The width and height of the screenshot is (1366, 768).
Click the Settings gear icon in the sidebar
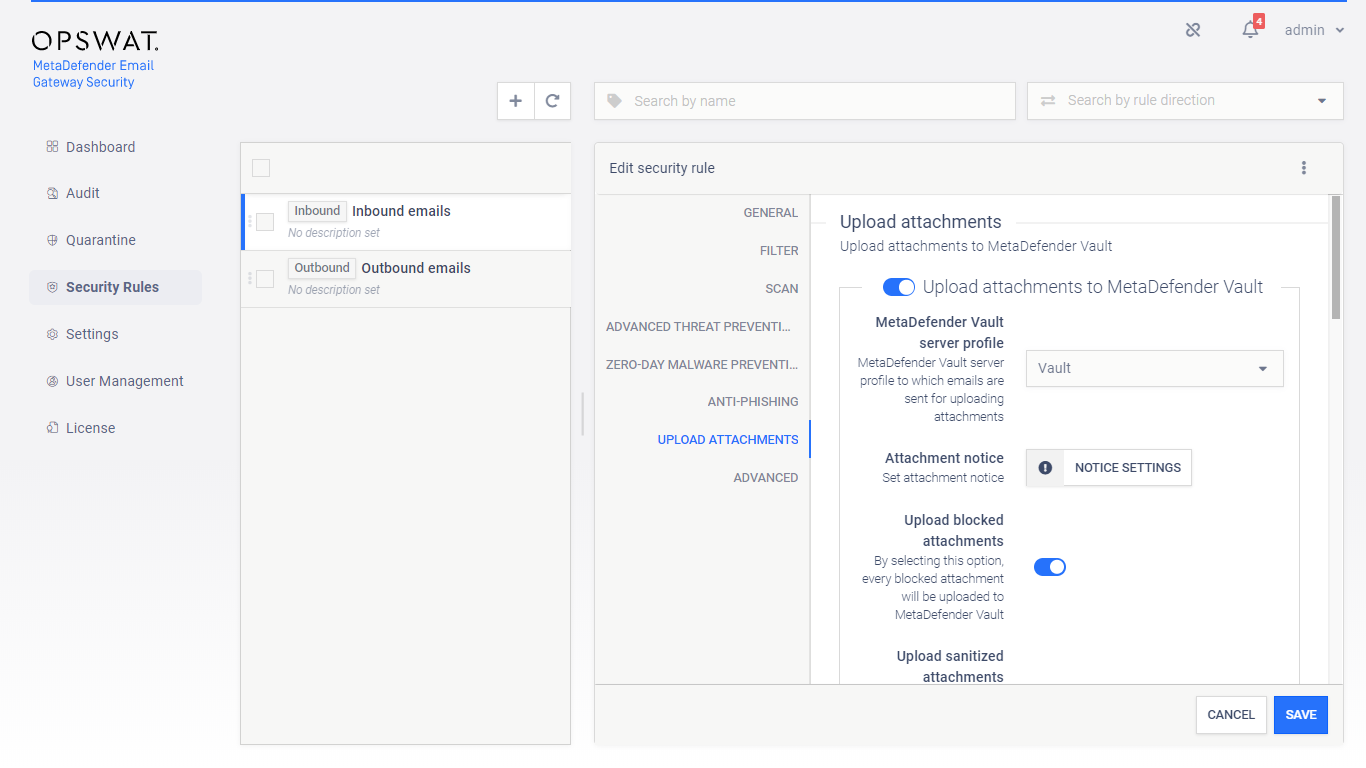[x=52, y=334]
